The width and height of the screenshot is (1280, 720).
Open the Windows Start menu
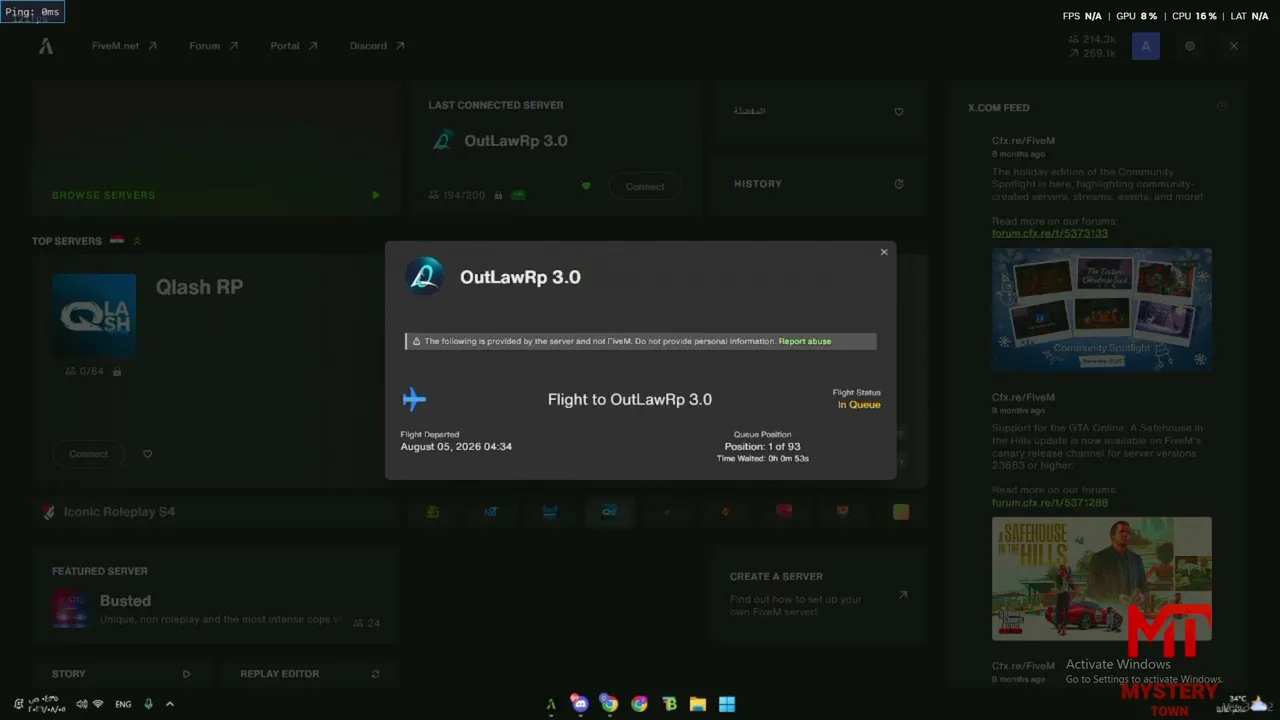pyautogui.click(x=727, y=704)
